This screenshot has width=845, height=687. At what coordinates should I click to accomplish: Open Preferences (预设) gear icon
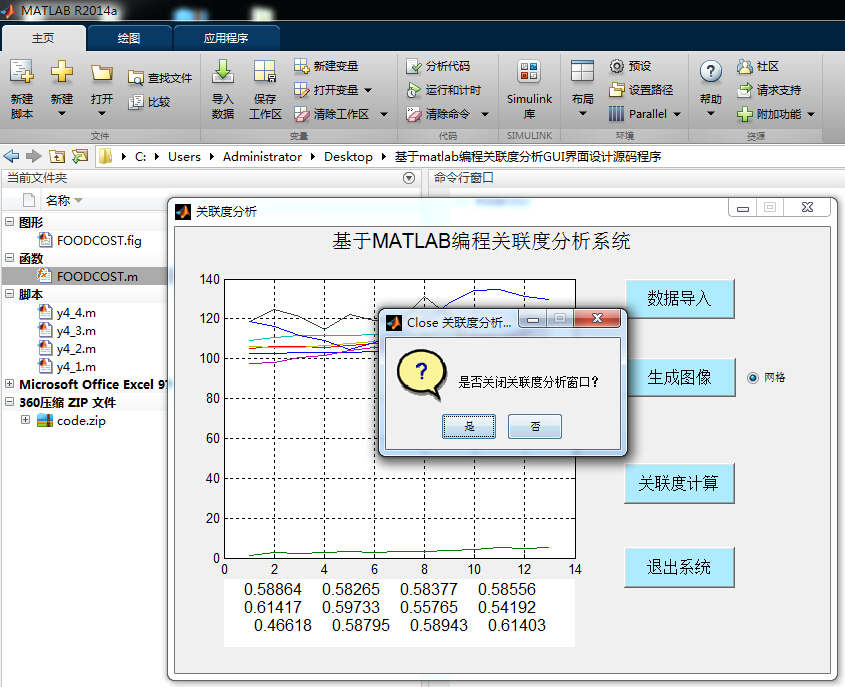[x=617, y=66]
